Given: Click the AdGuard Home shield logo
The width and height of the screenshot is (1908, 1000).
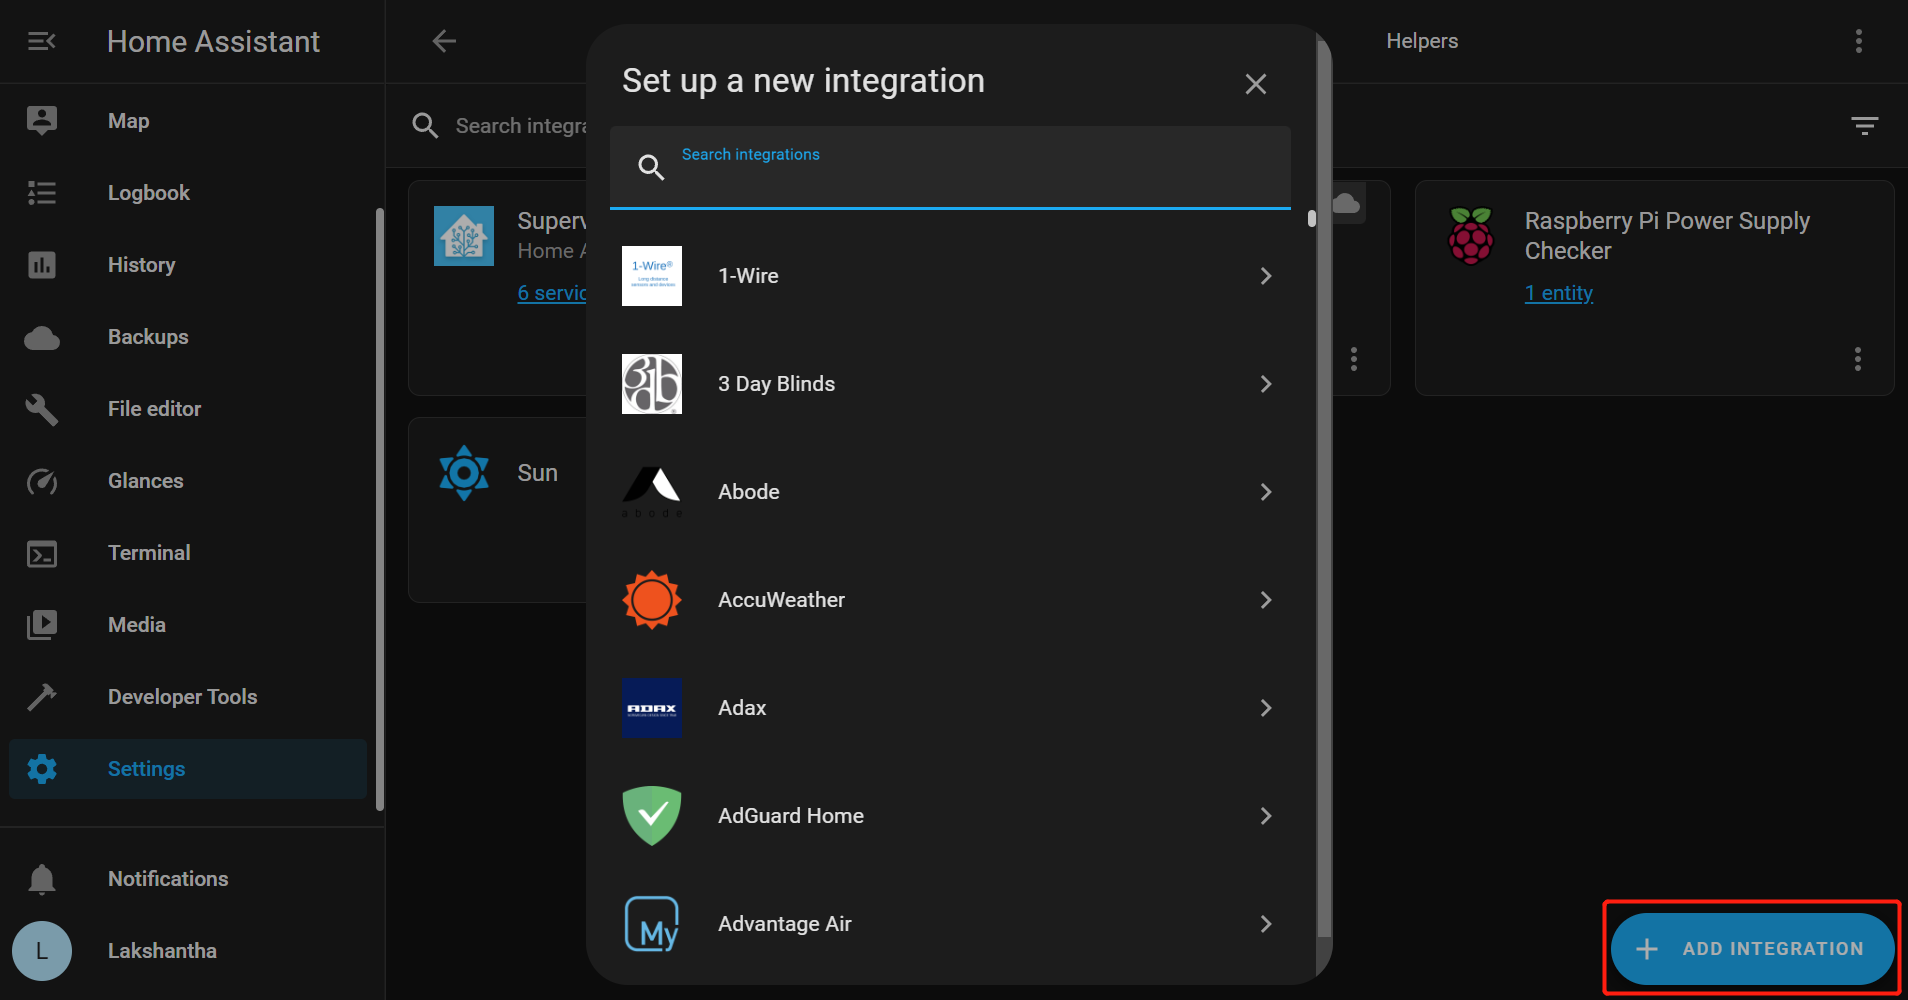Looking at the screenshot, I should pyautogui.click(x=652, y=816).
